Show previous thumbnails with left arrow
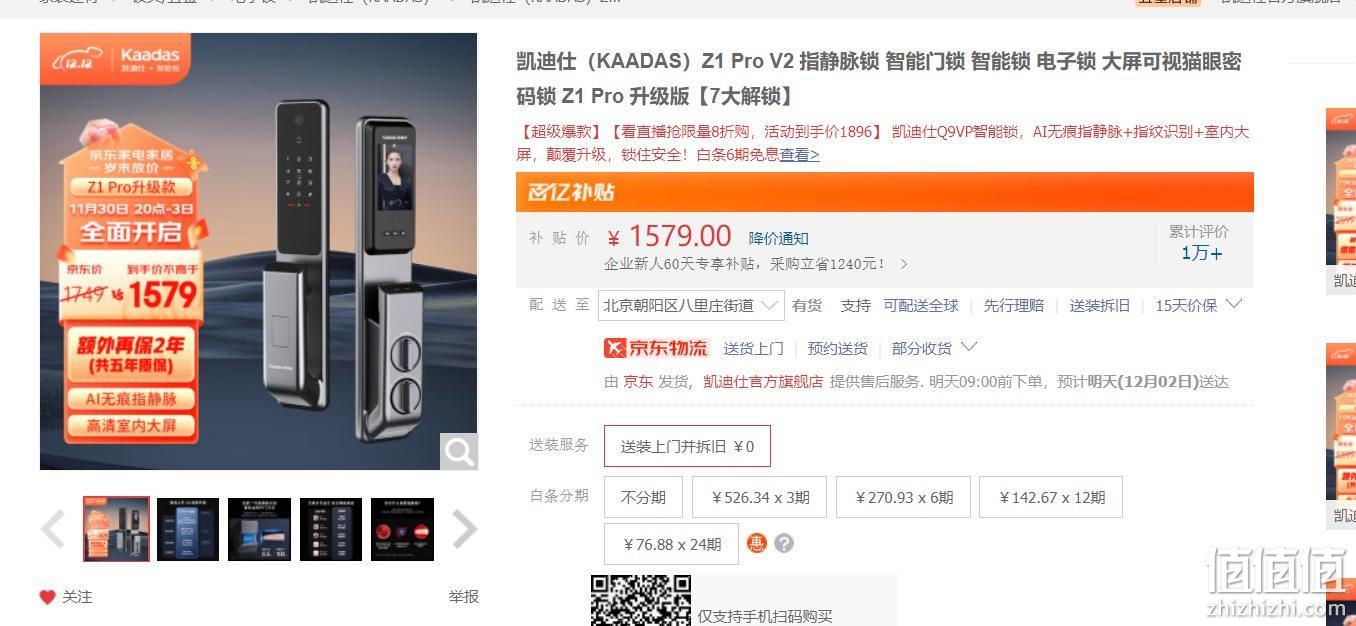1356x626 pixels. (53, 529)
